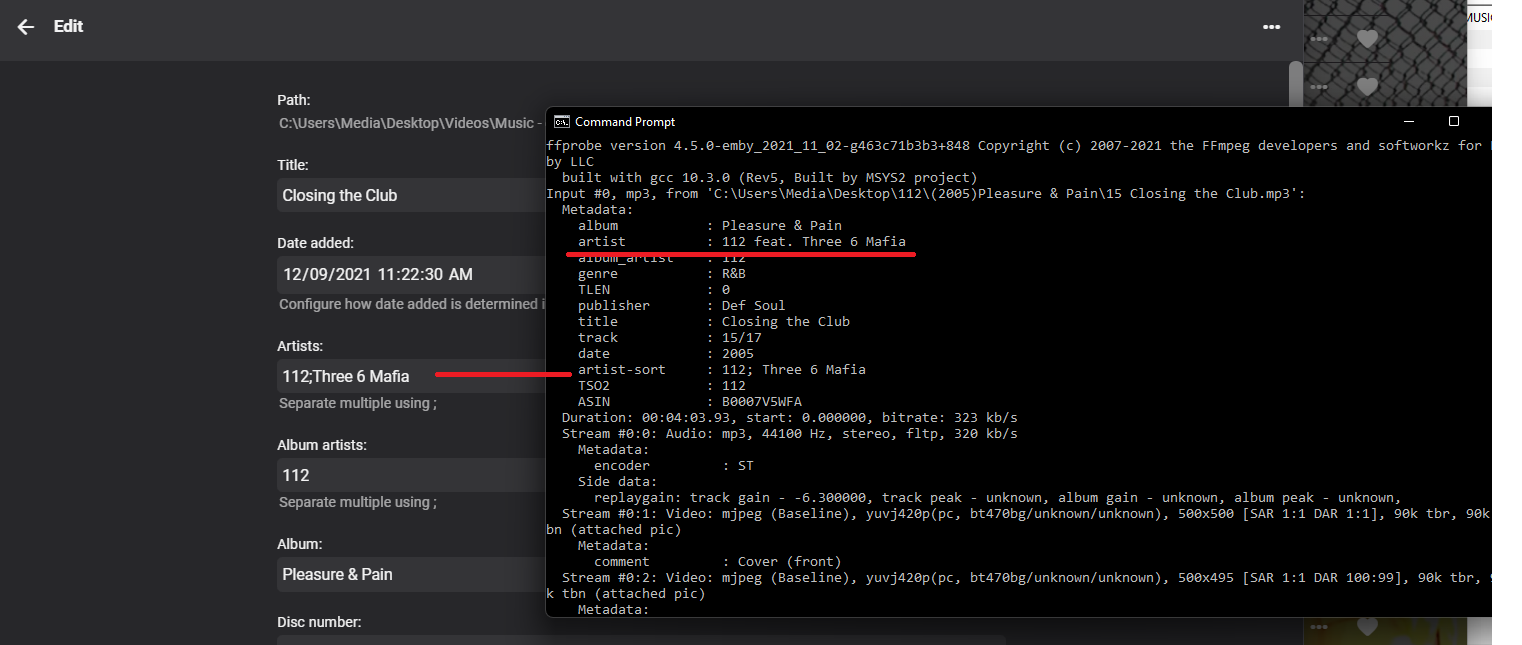Click the Command Prompt window title text
This screenshot has width=1522, height=645.
625,122
